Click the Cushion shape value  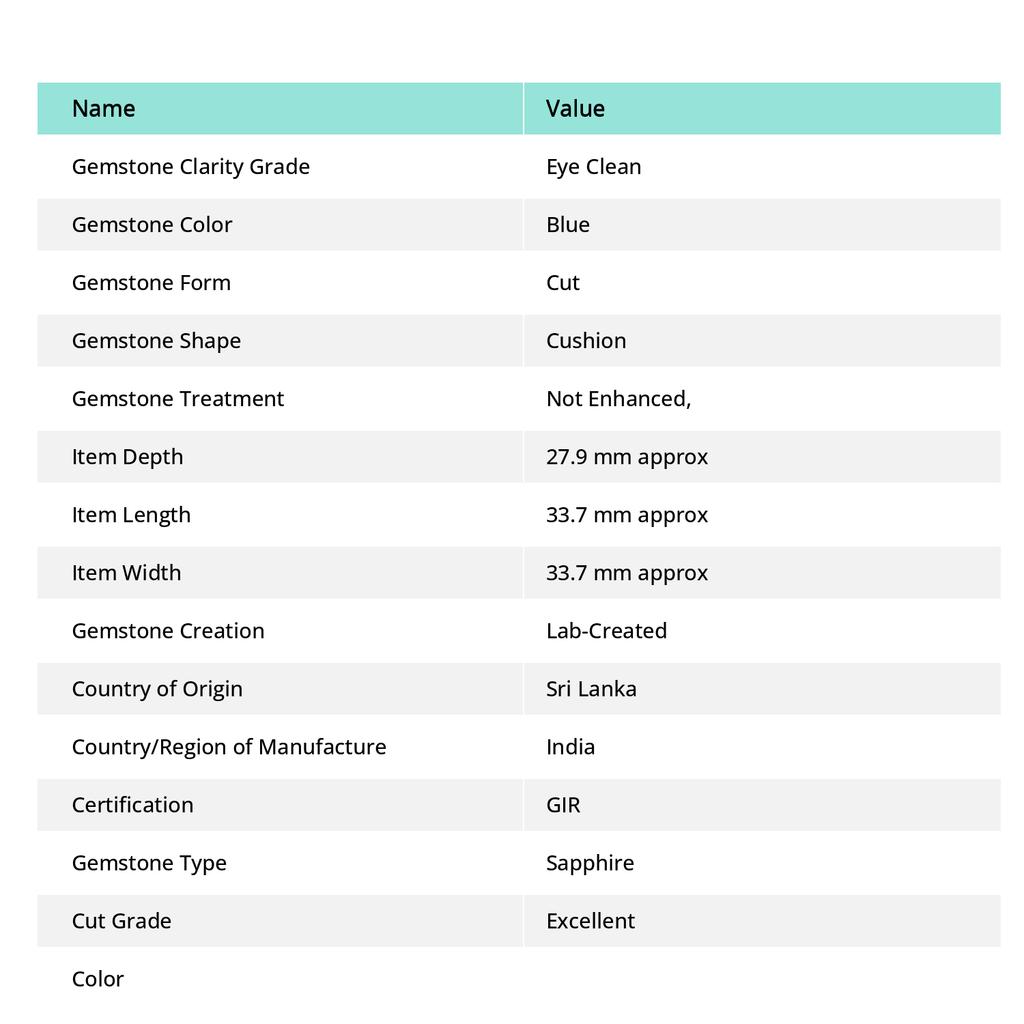[586, 341]
